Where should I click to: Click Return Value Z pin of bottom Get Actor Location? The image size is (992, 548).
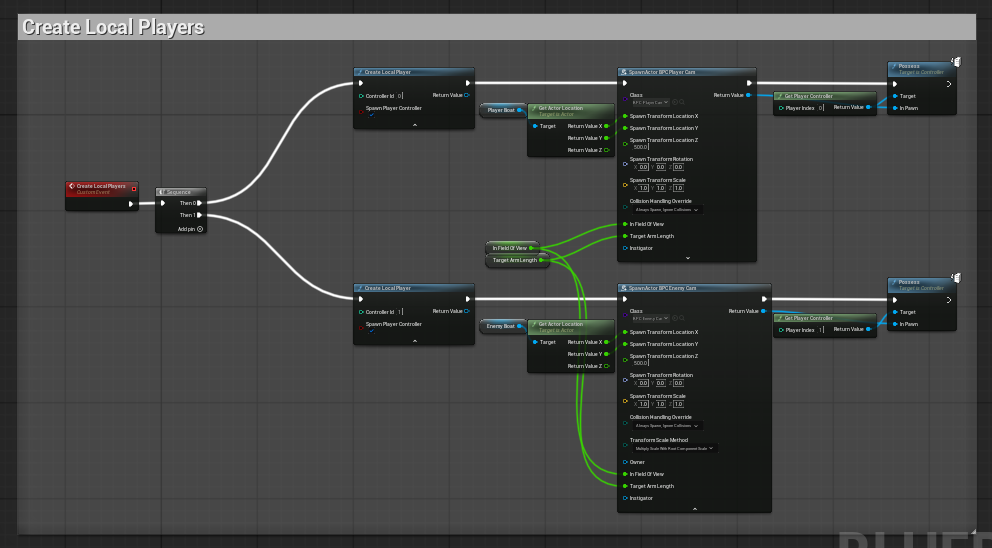point(606,366)
